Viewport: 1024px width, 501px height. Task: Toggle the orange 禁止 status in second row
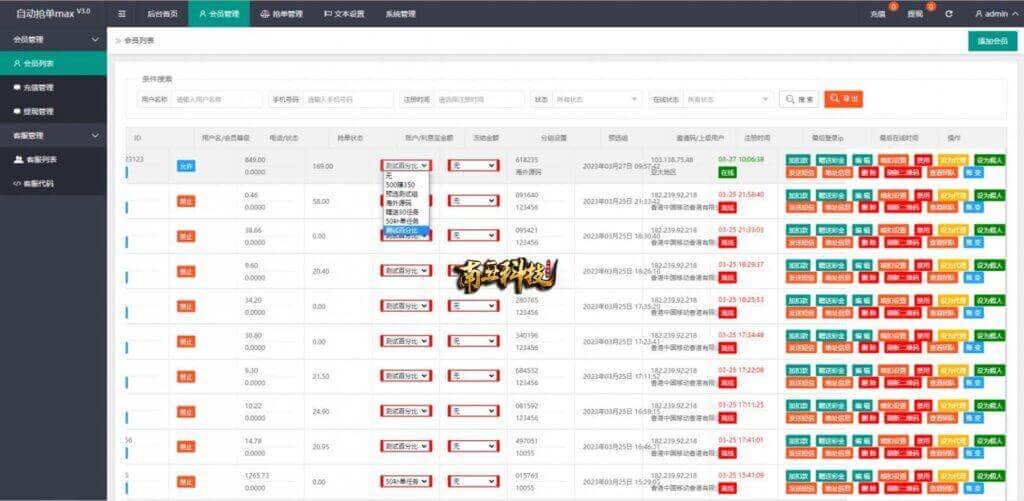pyautogui.click(x=186, y=201)
